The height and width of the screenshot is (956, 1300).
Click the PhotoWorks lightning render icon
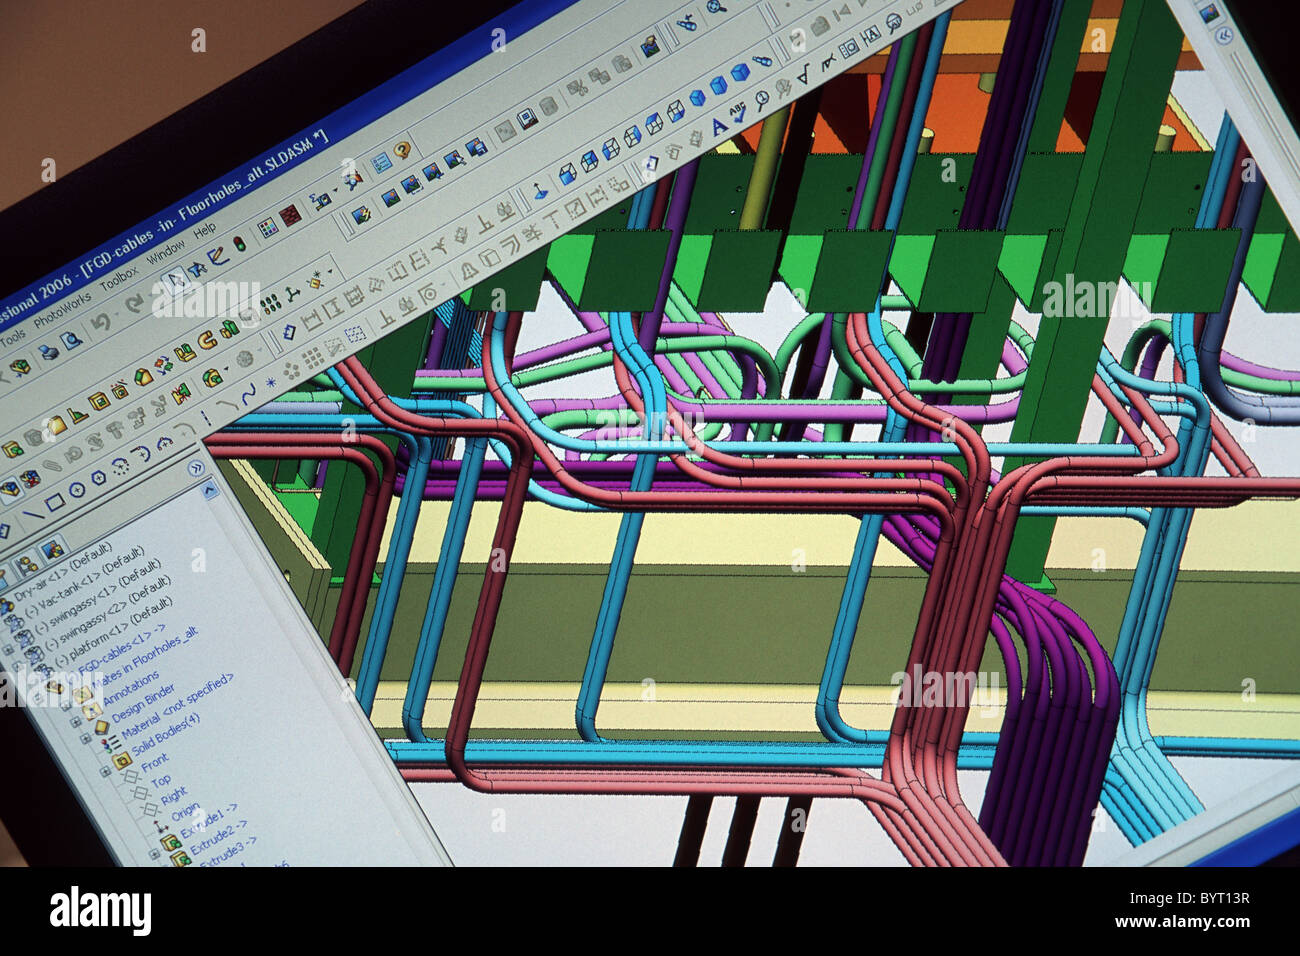[x=362, y=214]
